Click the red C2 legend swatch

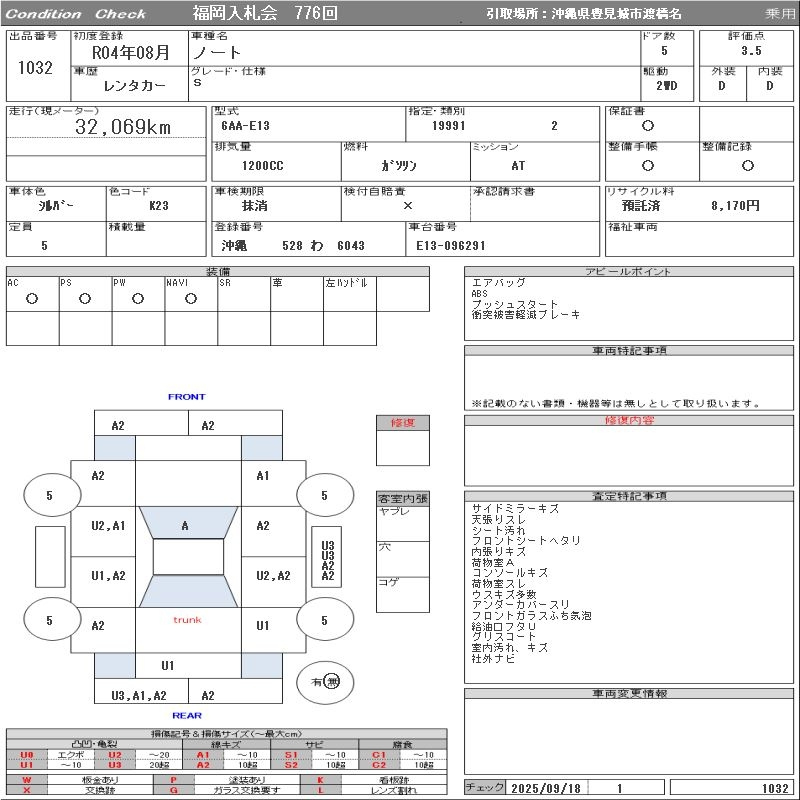[x=379, y=764]
